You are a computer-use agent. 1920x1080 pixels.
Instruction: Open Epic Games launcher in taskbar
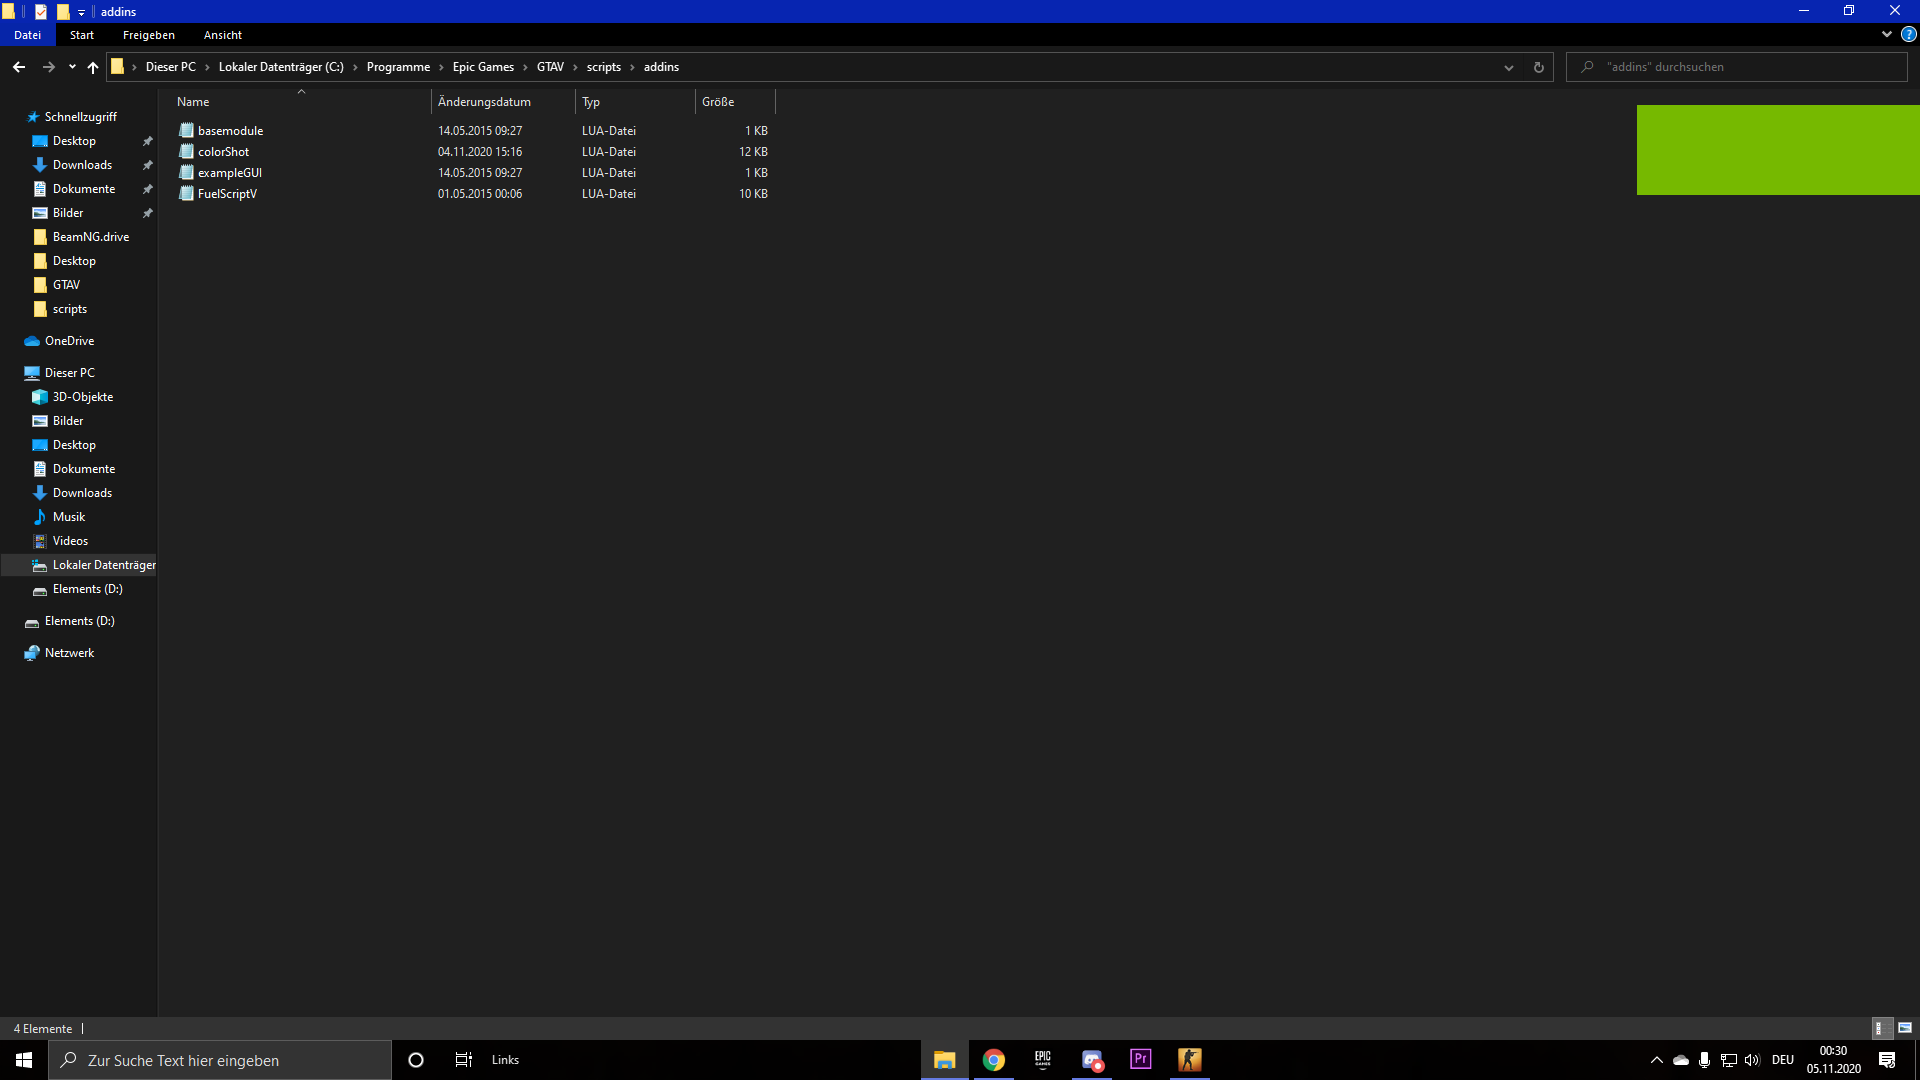click(1043, 1059)
